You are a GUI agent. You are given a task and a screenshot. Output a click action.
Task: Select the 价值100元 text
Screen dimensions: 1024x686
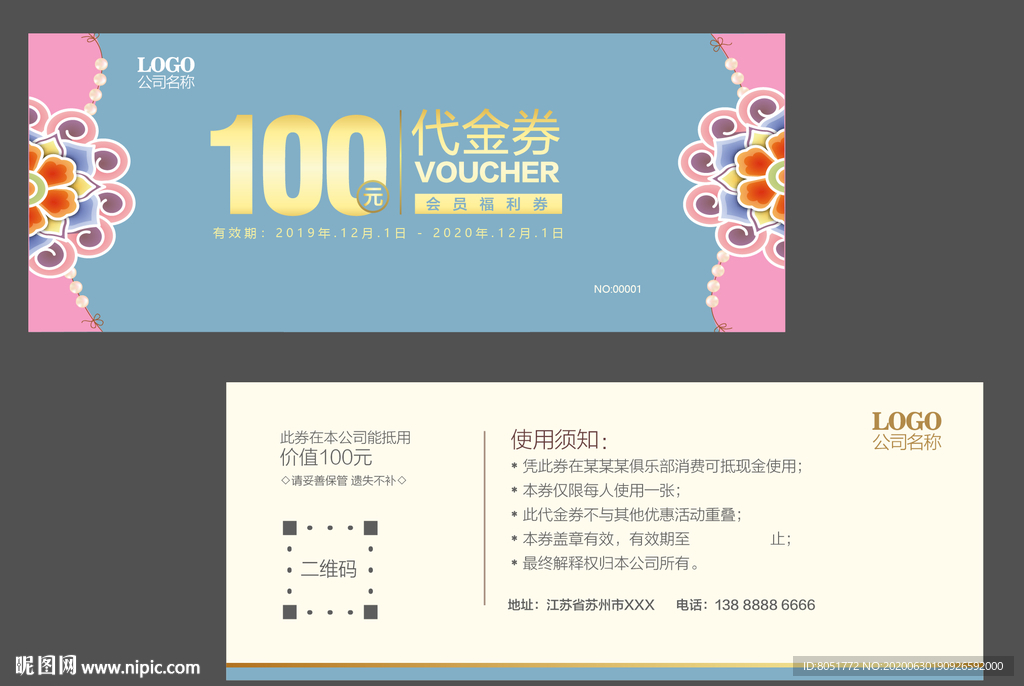[x=326, y=457]
